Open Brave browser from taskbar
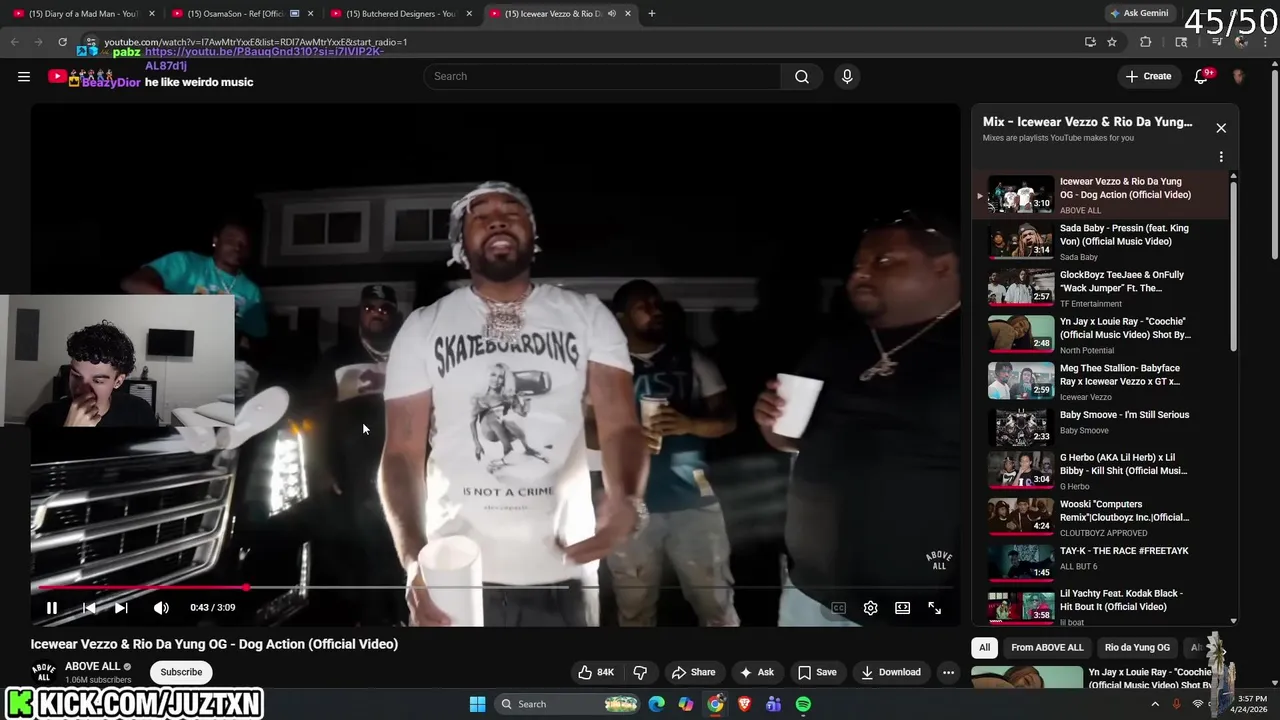 tap(744, 704)
